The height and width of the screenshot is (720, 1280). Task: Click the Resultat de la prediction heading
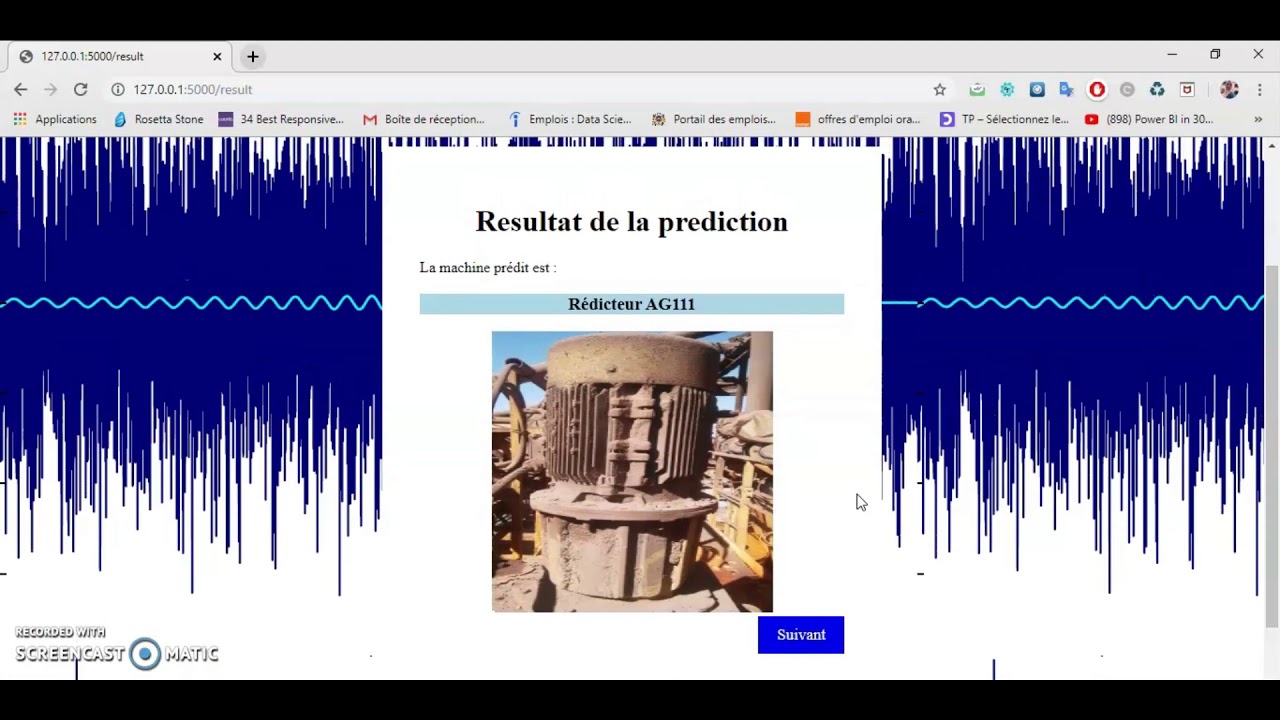631,222
